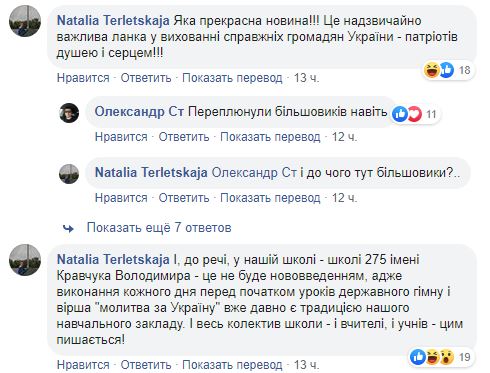Click thumbs-up reaction on school 275 comment
This screenshot has height=373, width=490.
tap(418, 357)
